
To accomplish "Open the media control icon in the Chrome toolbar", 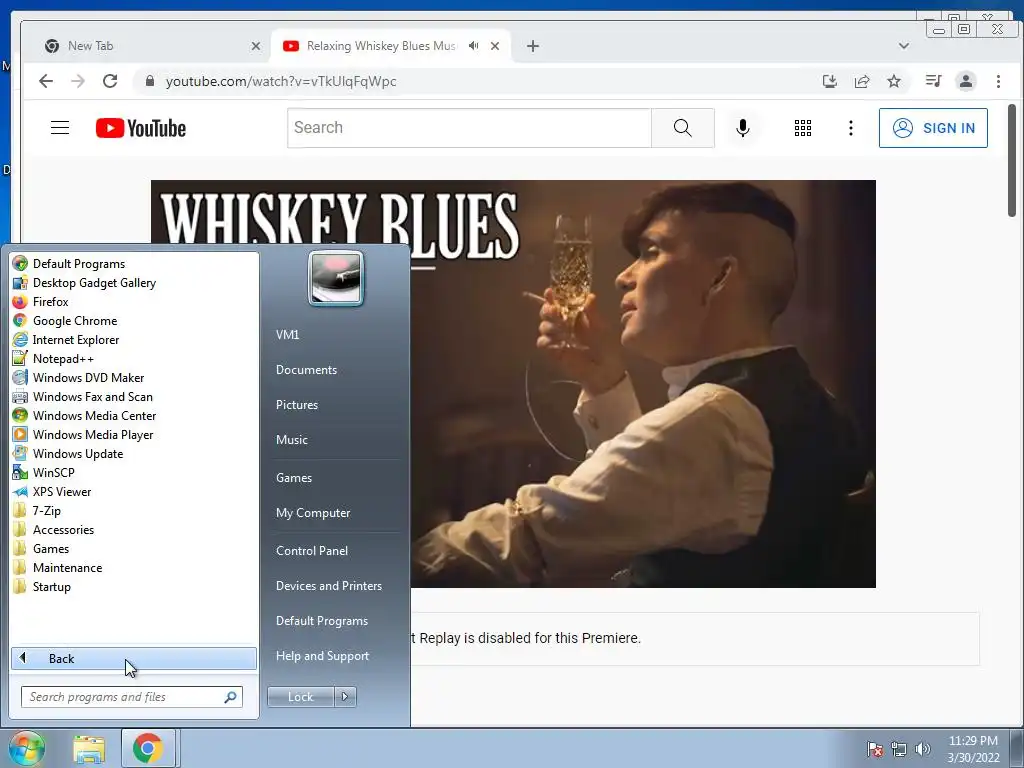I will (933, 81).
